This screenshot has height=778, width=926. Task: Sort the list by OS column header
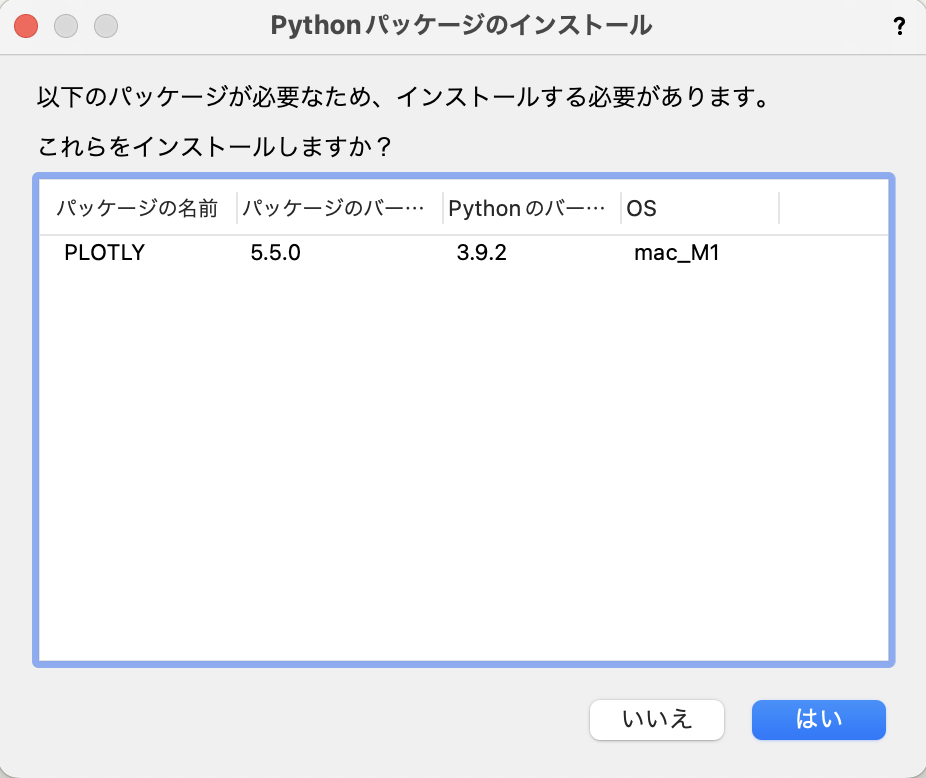pos(642,209)
